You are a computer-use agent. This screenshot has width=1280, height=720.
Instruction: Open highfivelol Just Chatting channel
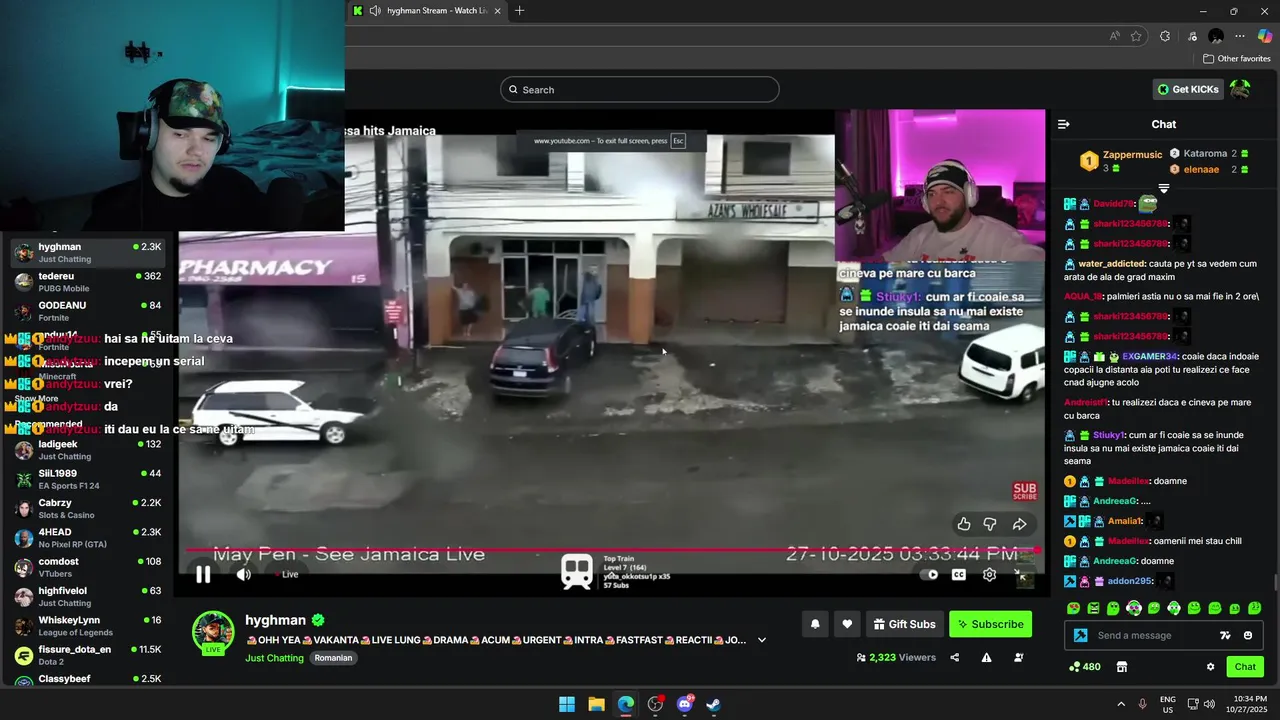pyautogui.click(x=89, y=597)
